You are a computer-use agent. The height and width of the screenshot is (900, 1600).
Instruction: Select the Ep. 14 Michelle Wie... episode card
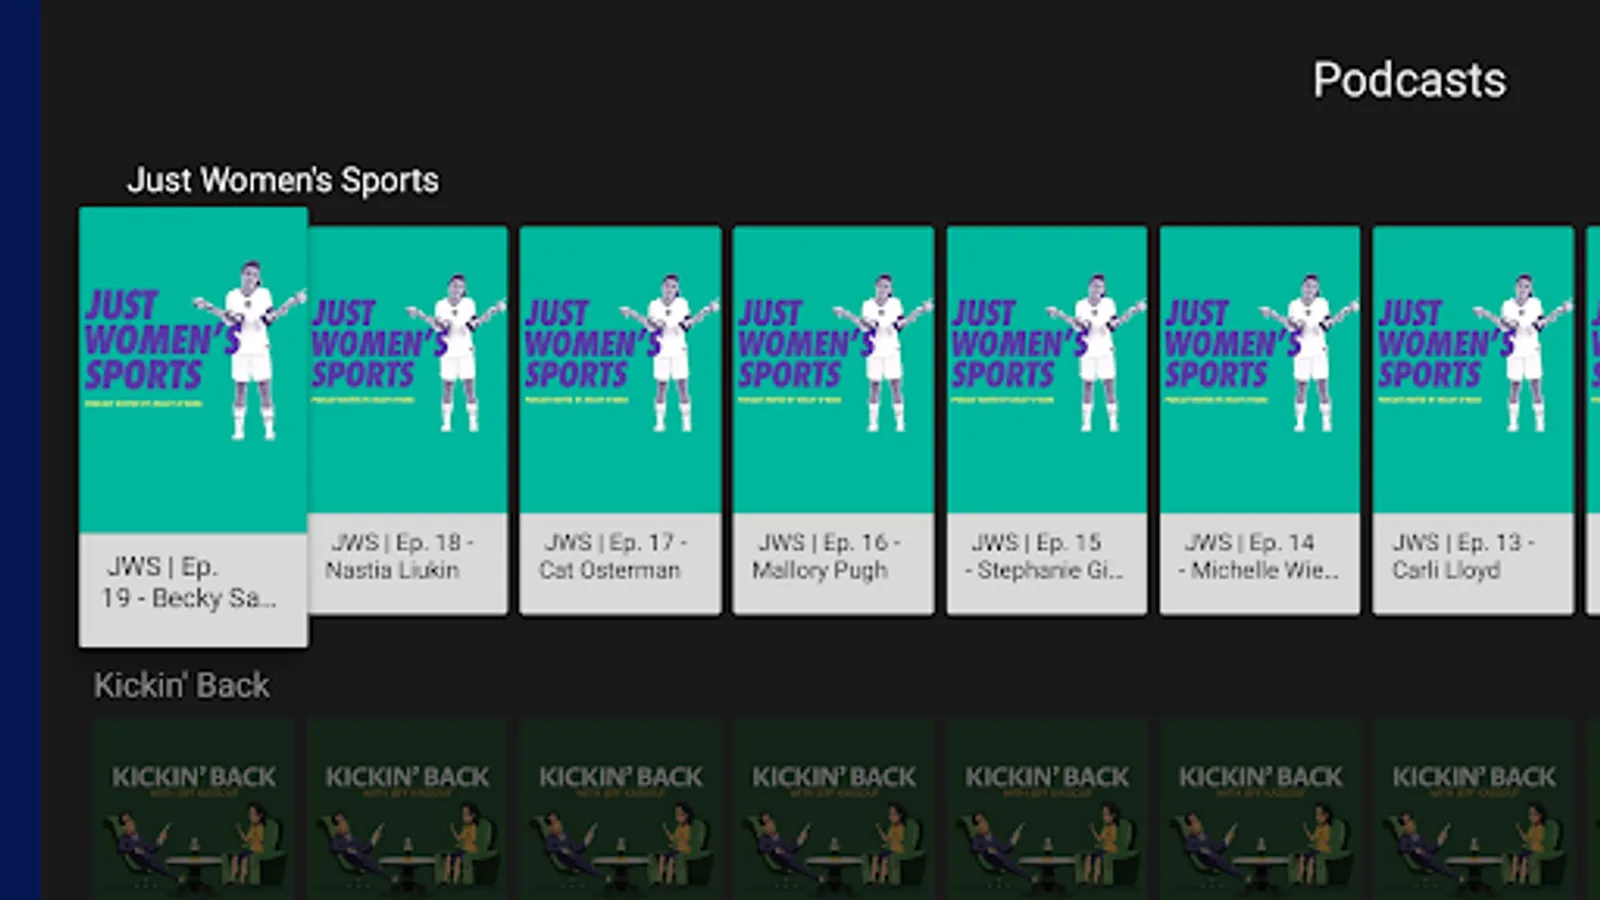(x=1260, y=420)
